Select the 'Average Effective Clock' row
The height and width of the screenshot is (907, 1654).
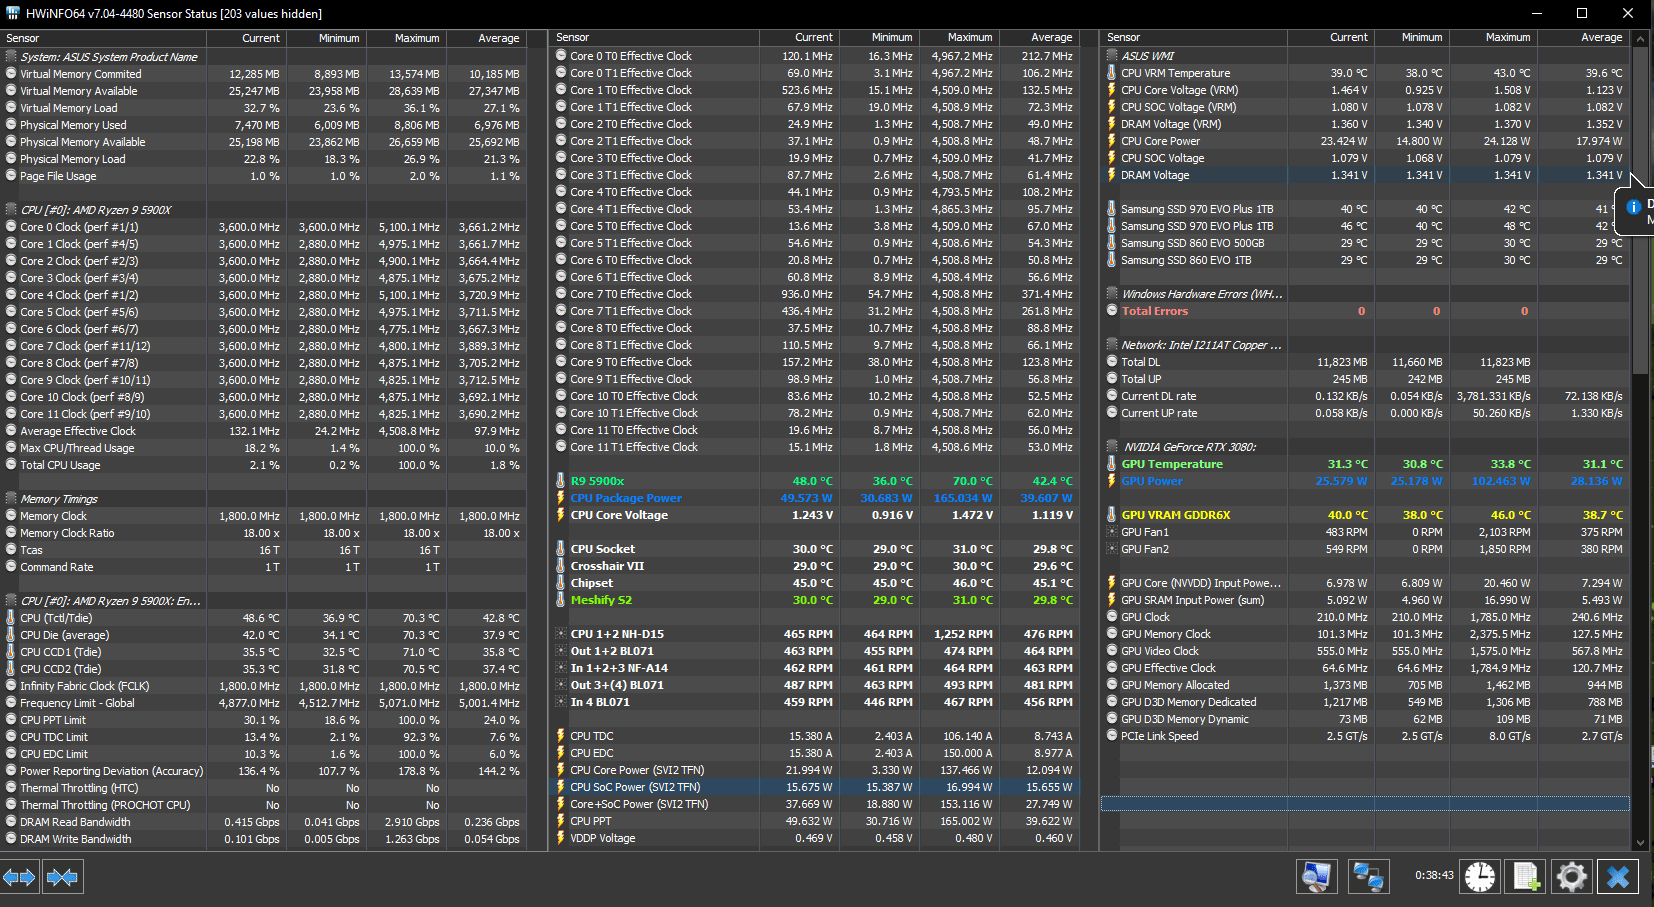264,431
